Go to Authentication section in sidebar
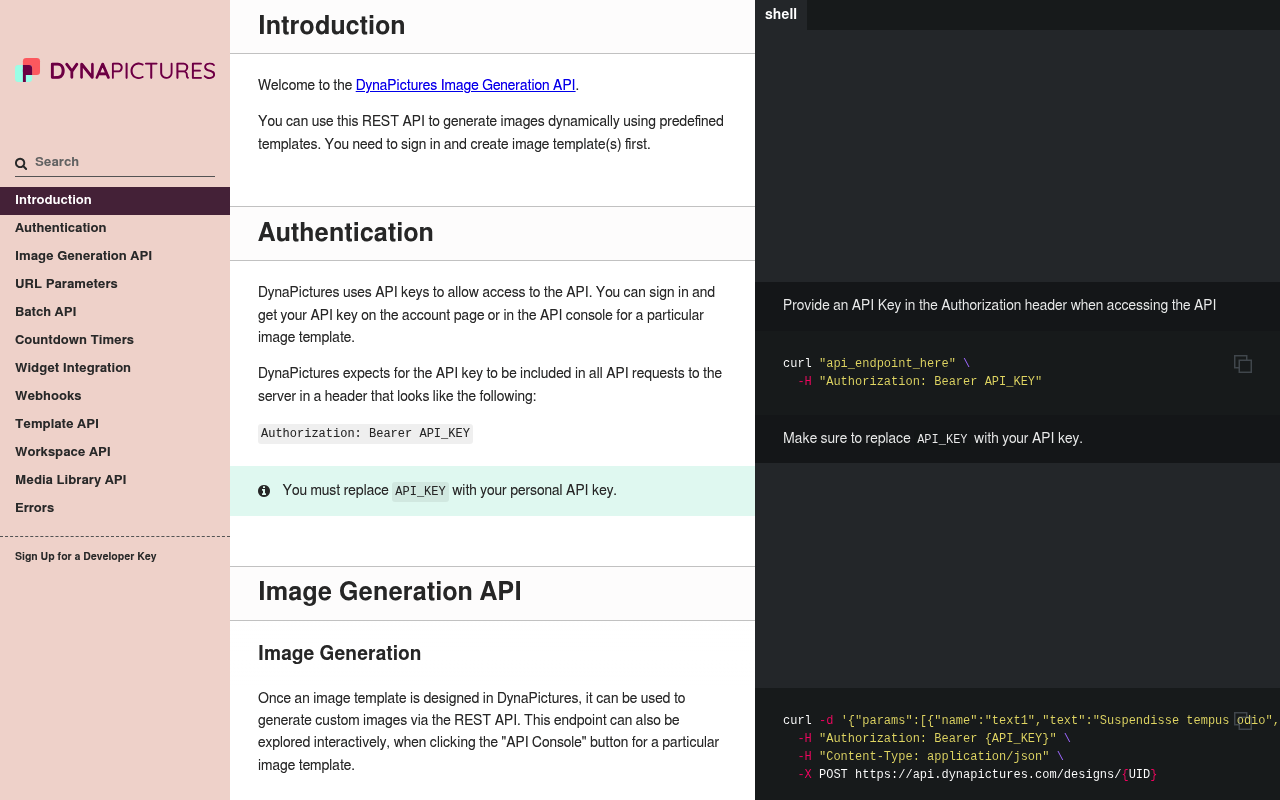Image resolution: width=1280 pixels, height=800 pixels. (x=115, y=228)
